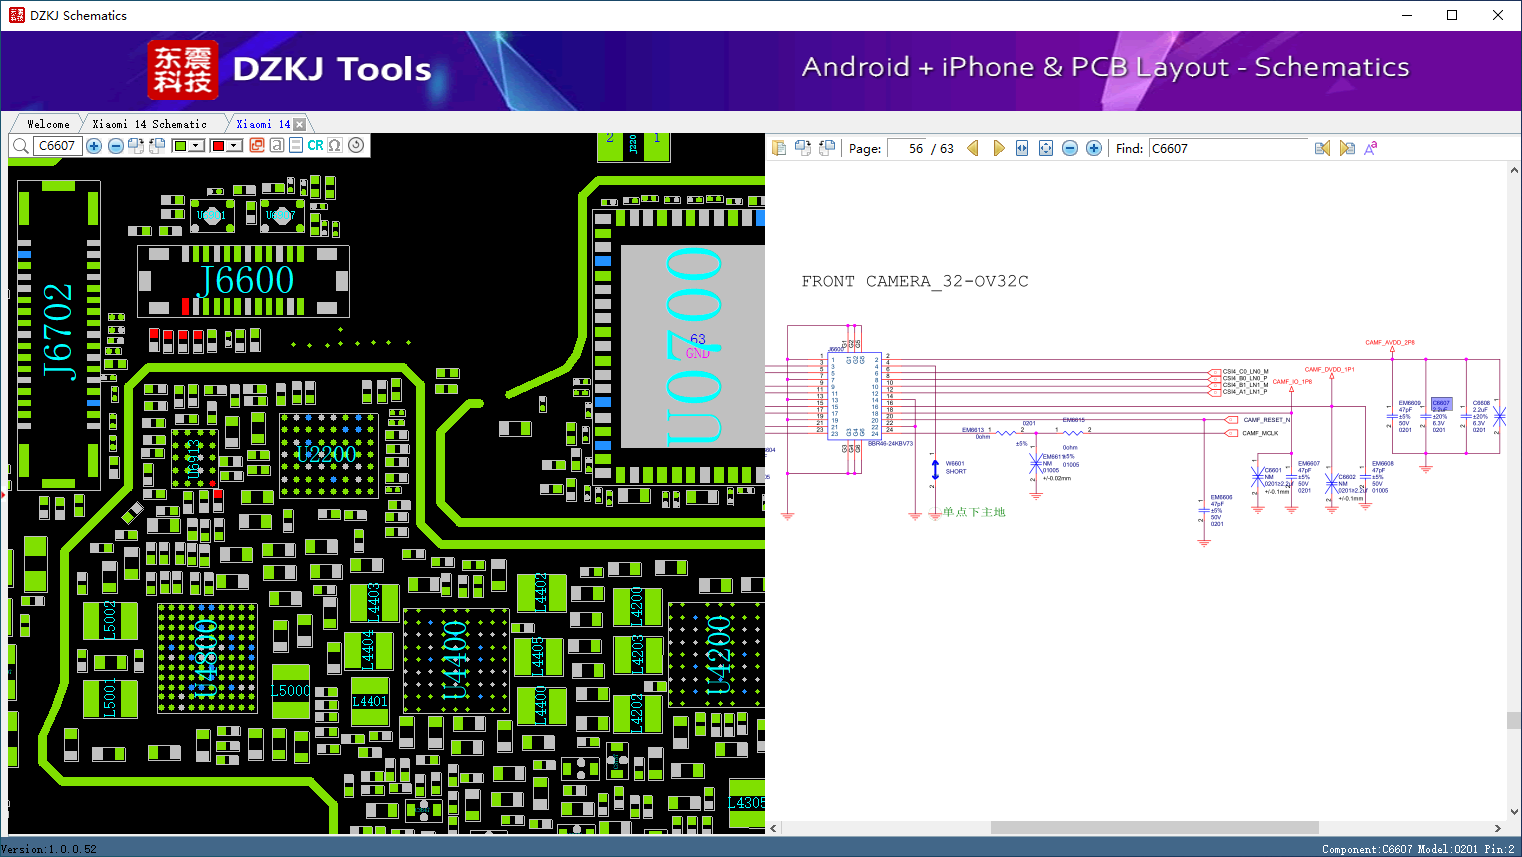1522x857 pixels.
Task: Click the L5000 inductor on the PCB
Action: tap(291, 692)
